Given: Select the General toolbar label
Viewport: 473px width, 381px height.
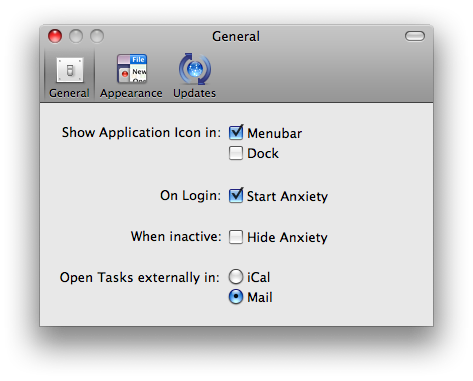Looking at the screenshot, I should 69,93.
